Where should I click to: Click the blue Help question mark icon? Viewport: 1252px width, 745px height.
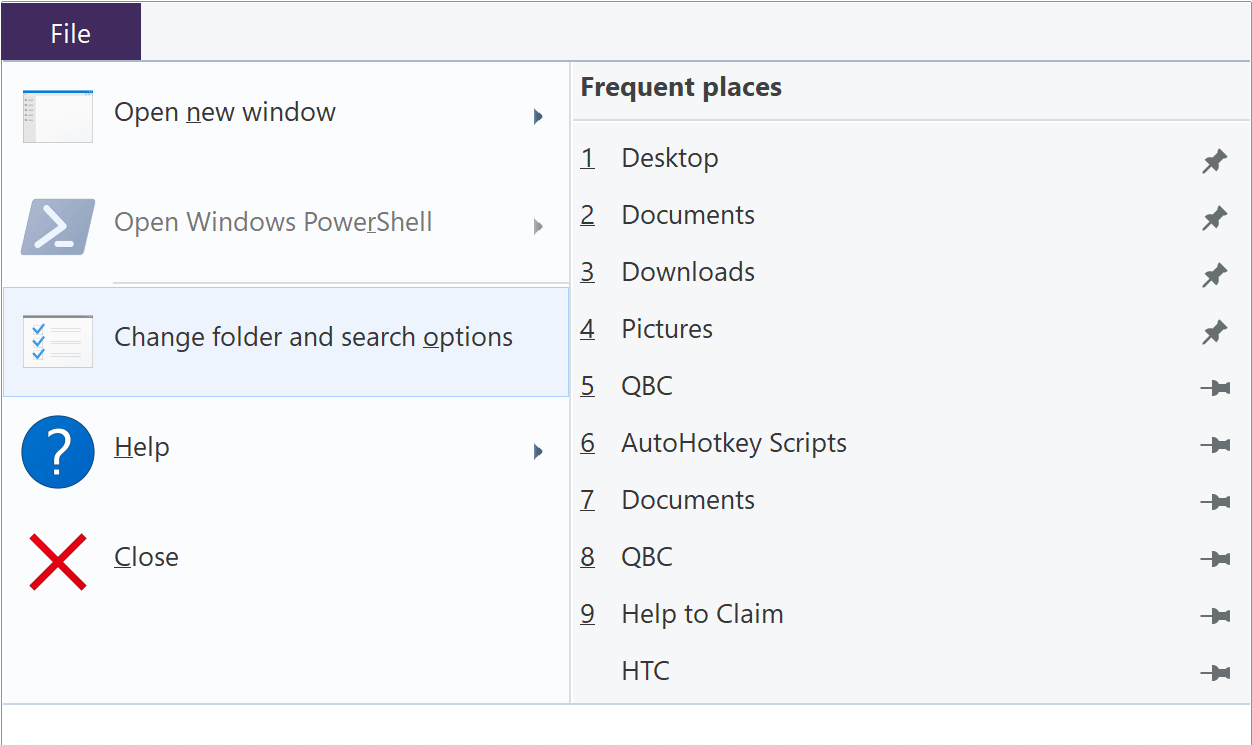pos(58,451)
